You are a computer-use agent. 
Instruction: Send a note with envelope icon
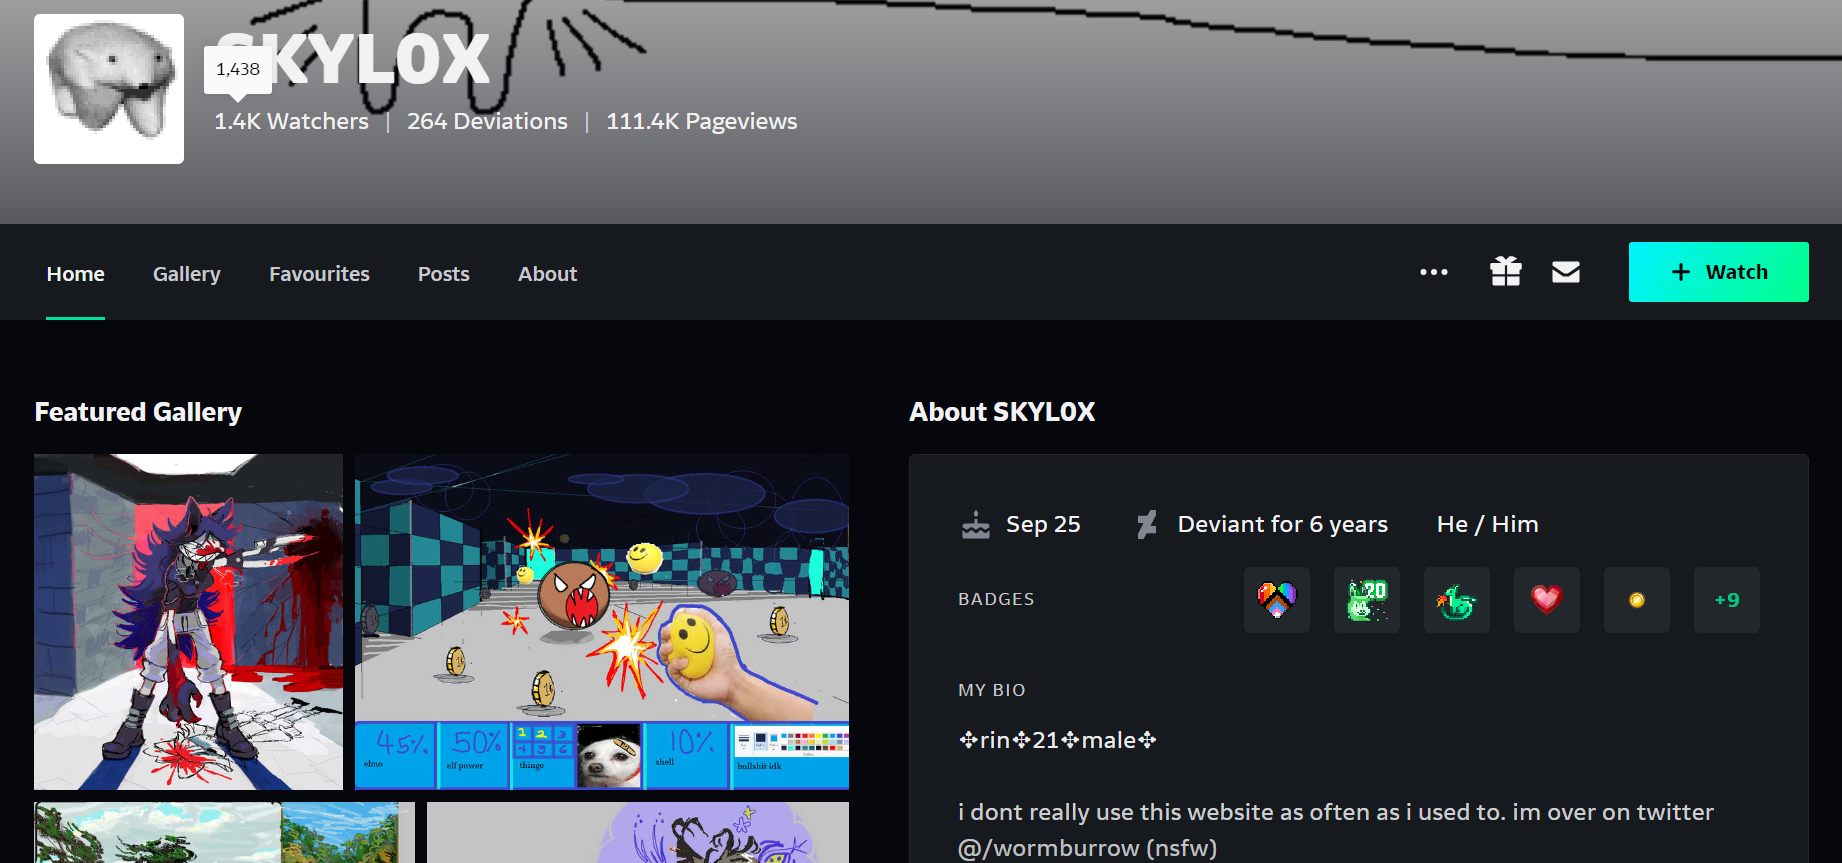tap(1566, 272)
